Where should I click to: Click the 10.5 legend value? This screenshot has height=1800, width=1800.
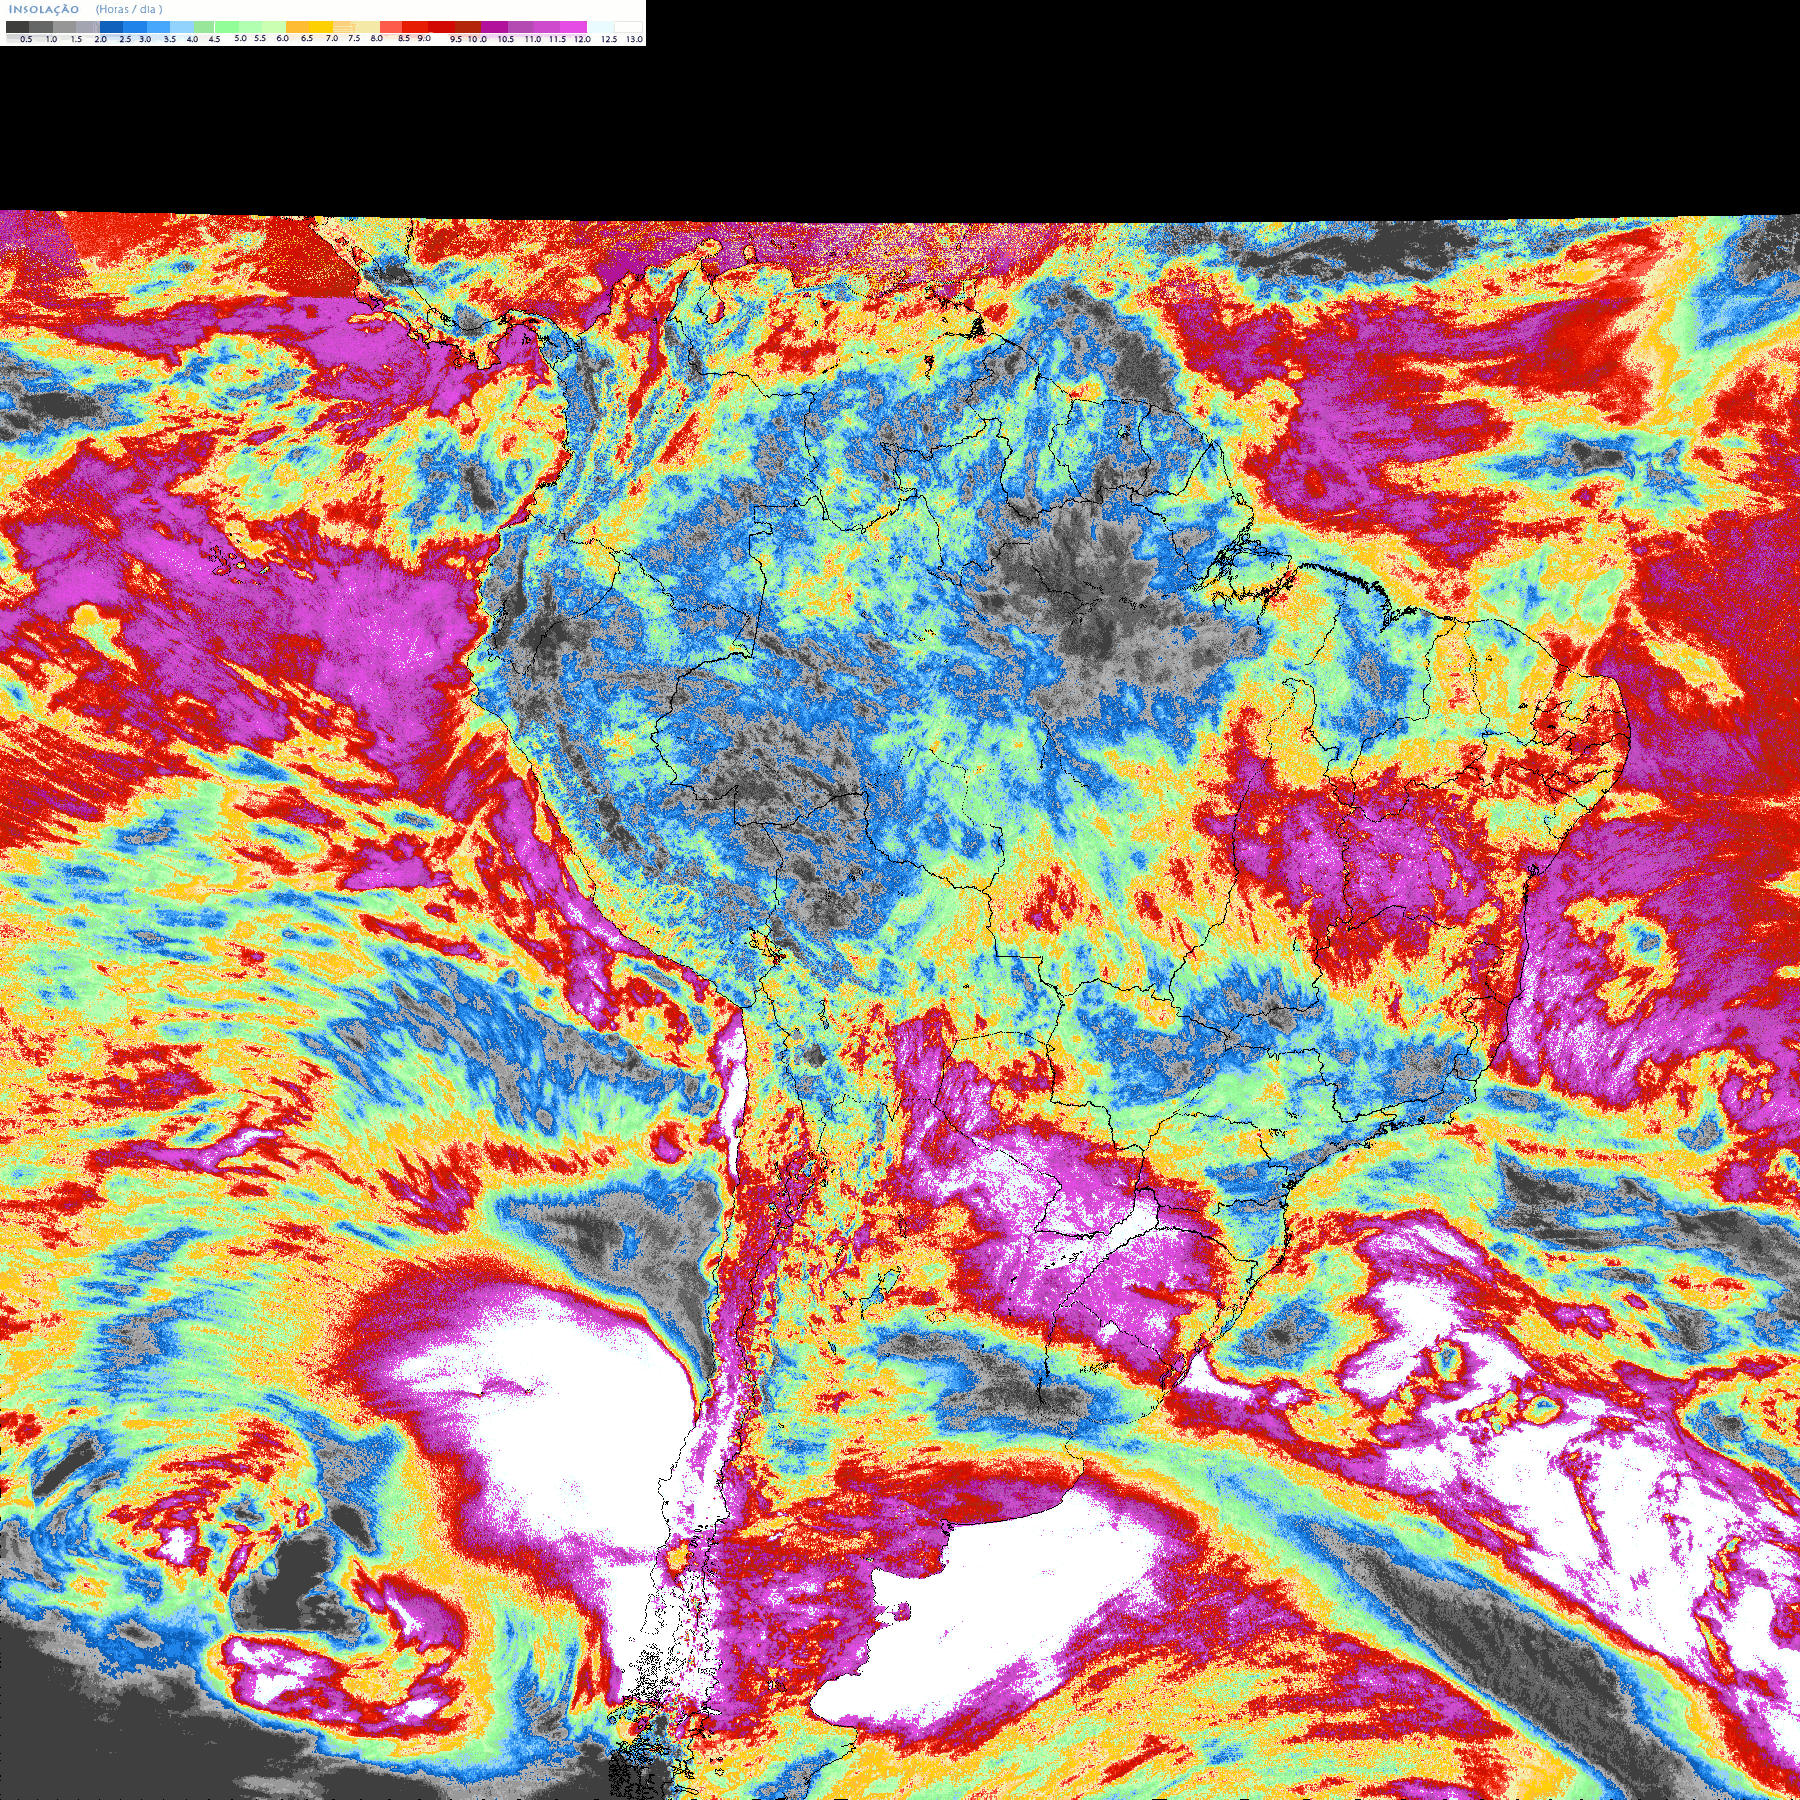(506, 39)
